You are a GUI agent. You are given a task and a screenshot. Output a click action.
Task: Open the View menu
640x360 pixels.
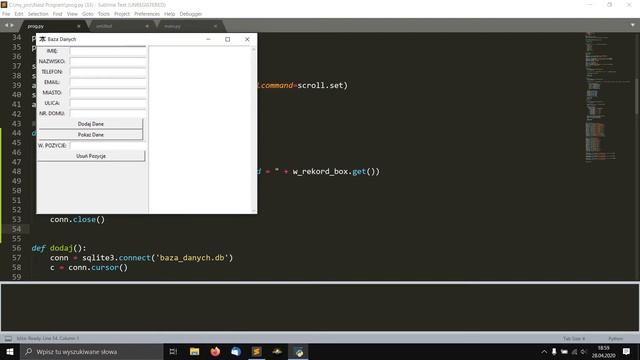click(x=72, y=14)
